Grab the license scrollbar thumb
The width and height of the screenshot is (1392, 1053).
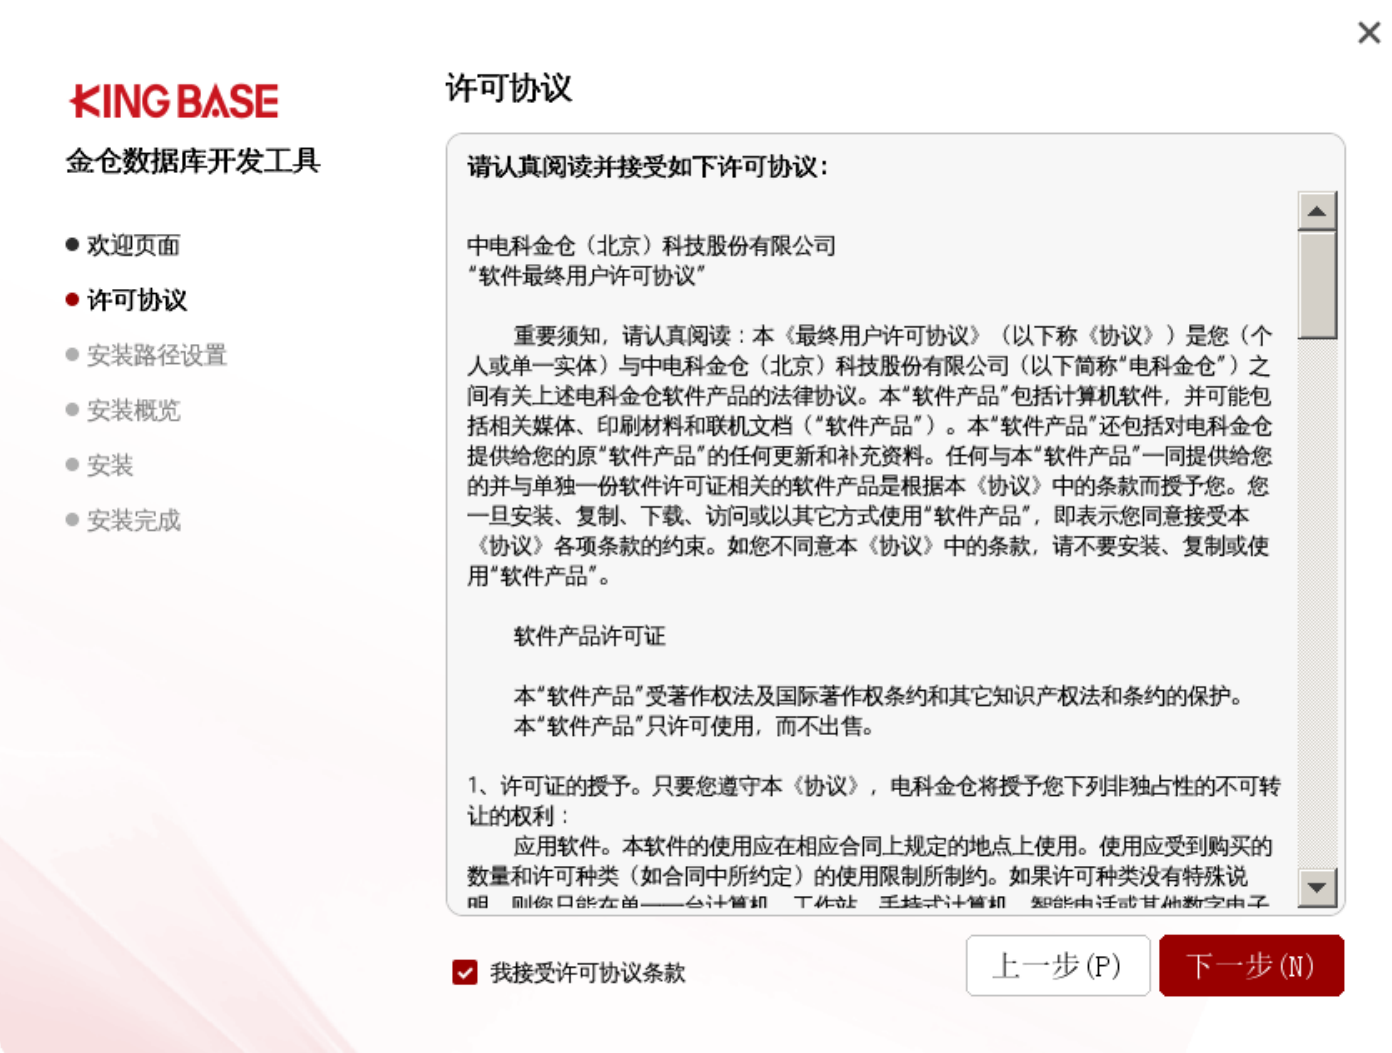(x=1317, y=285)
